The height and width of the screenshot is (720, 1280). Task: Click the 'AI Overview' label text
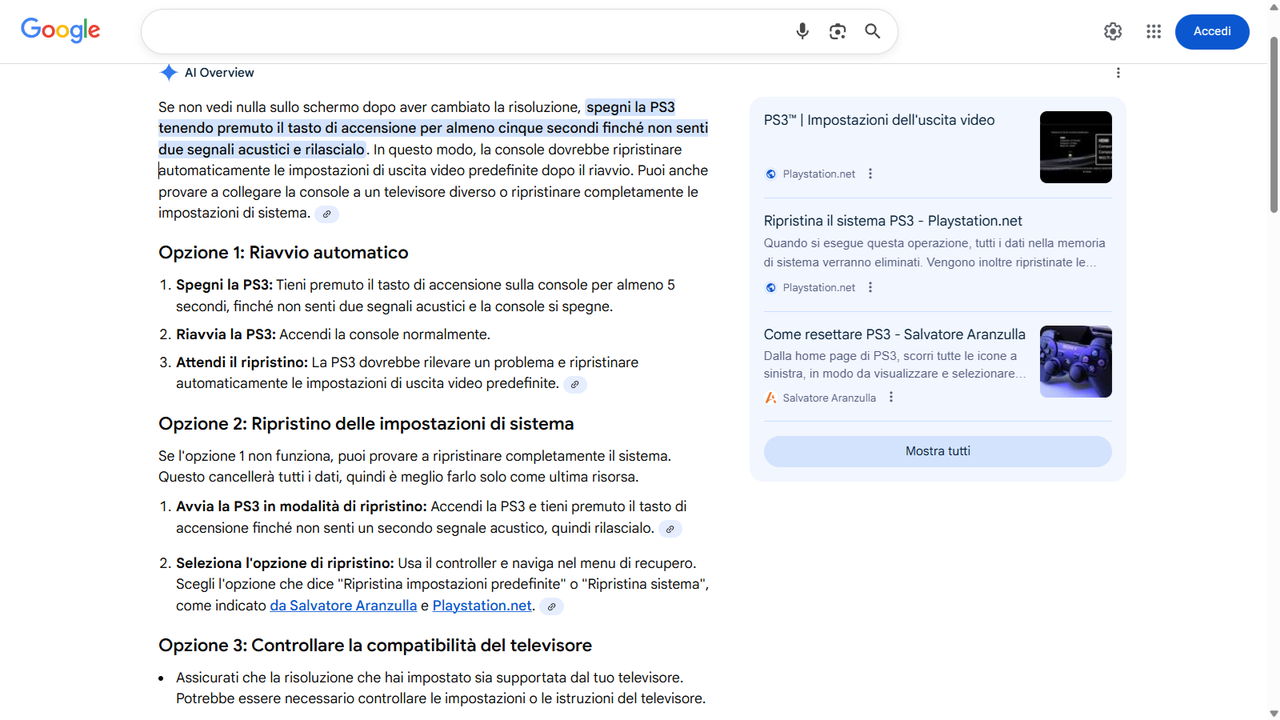[x=219, y=73]
